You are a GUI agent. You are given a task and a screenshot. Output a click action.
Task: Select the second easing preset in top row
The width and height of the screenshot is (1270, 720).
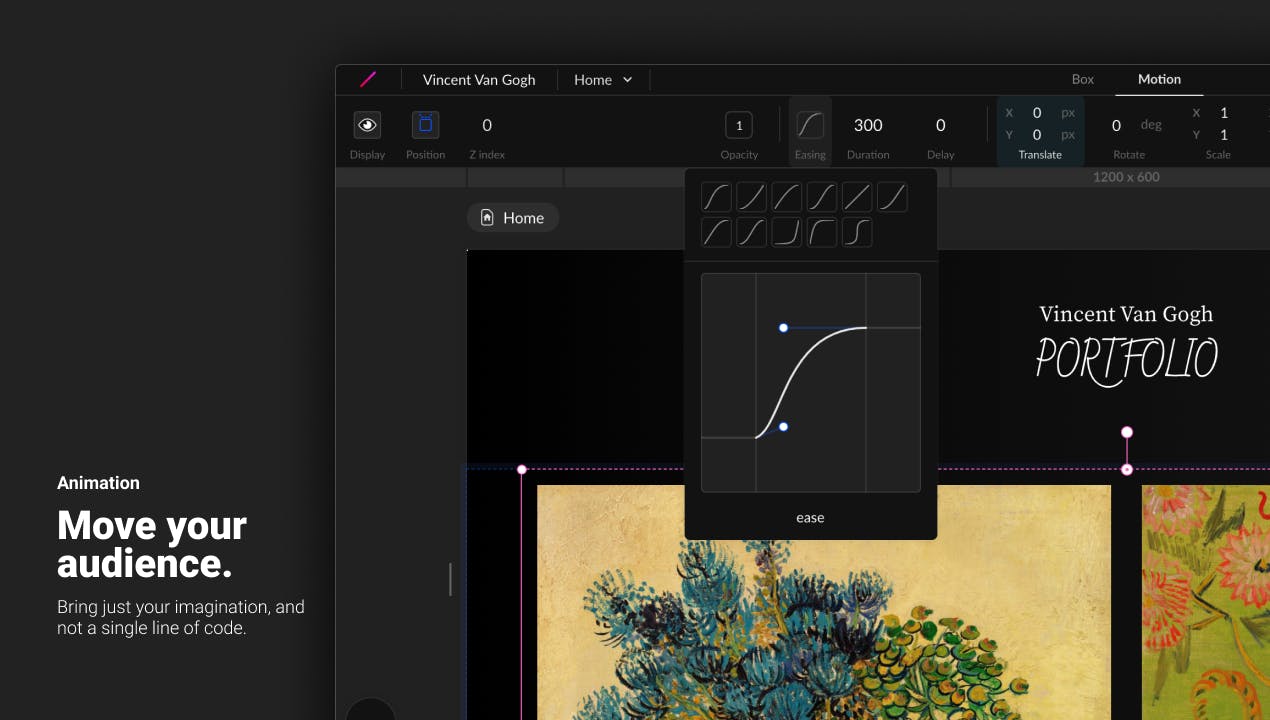[x=751, y=197]
